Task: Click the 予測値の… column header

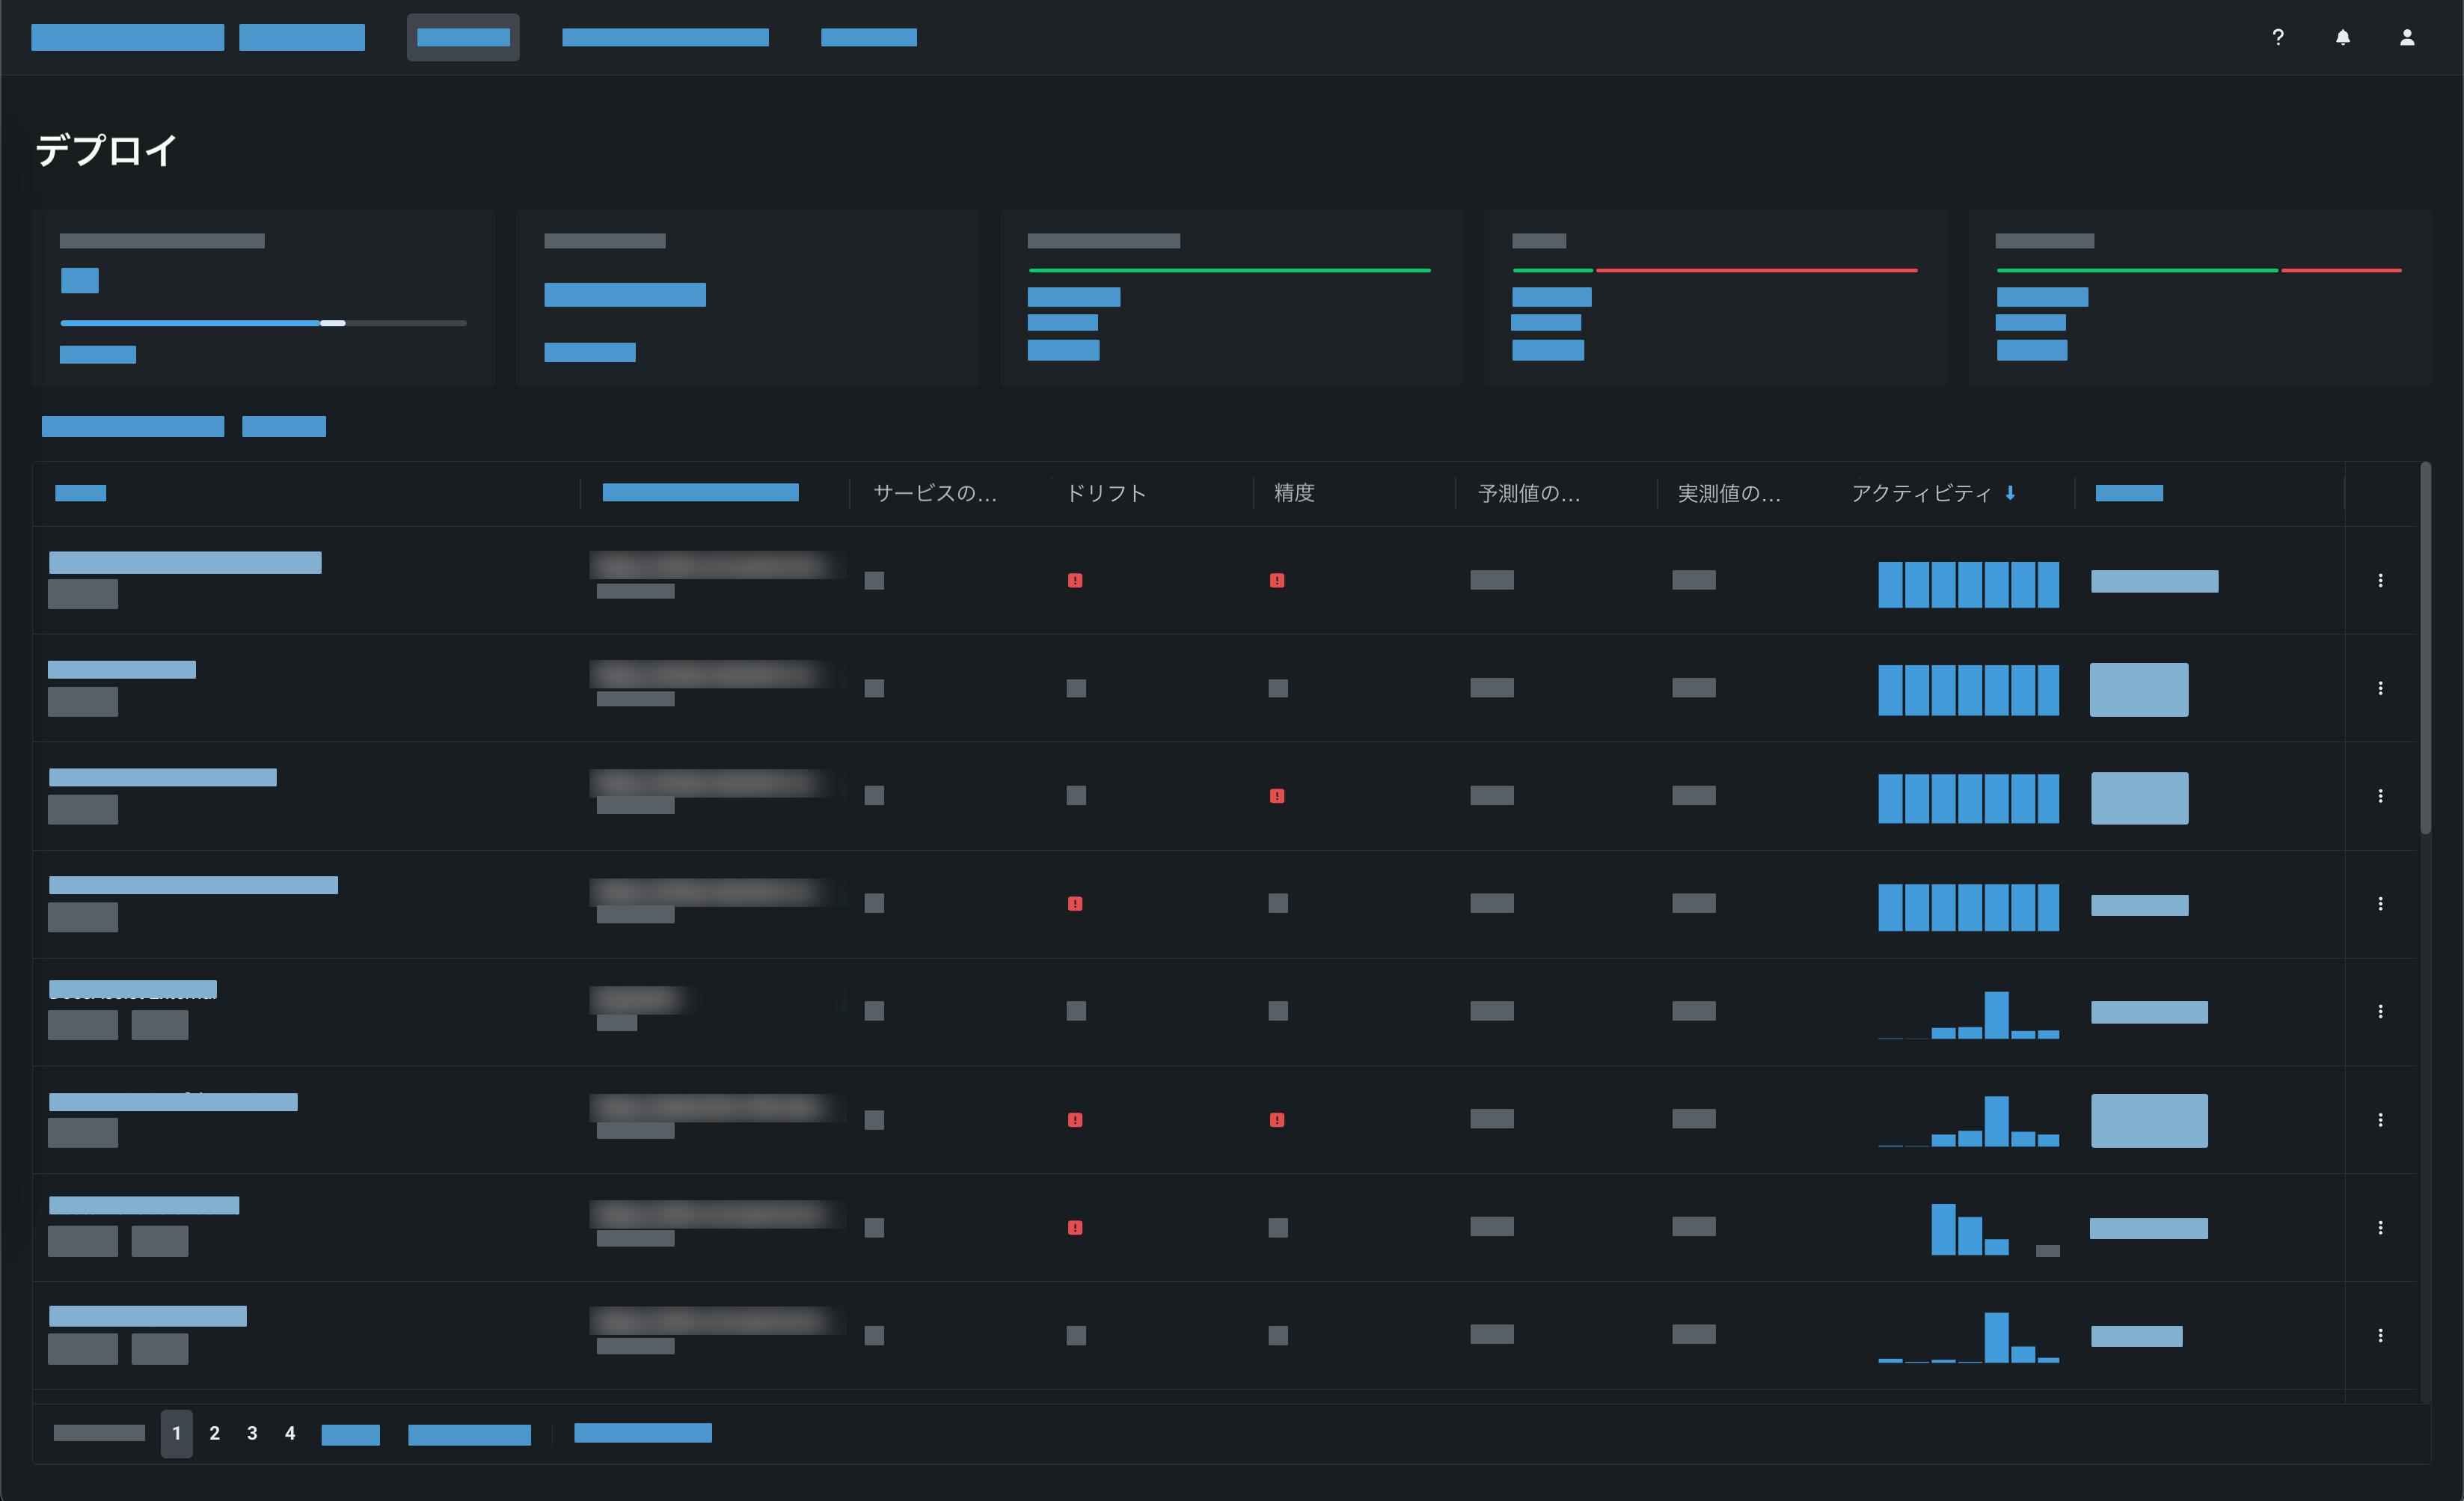Action: [1529, 493]
